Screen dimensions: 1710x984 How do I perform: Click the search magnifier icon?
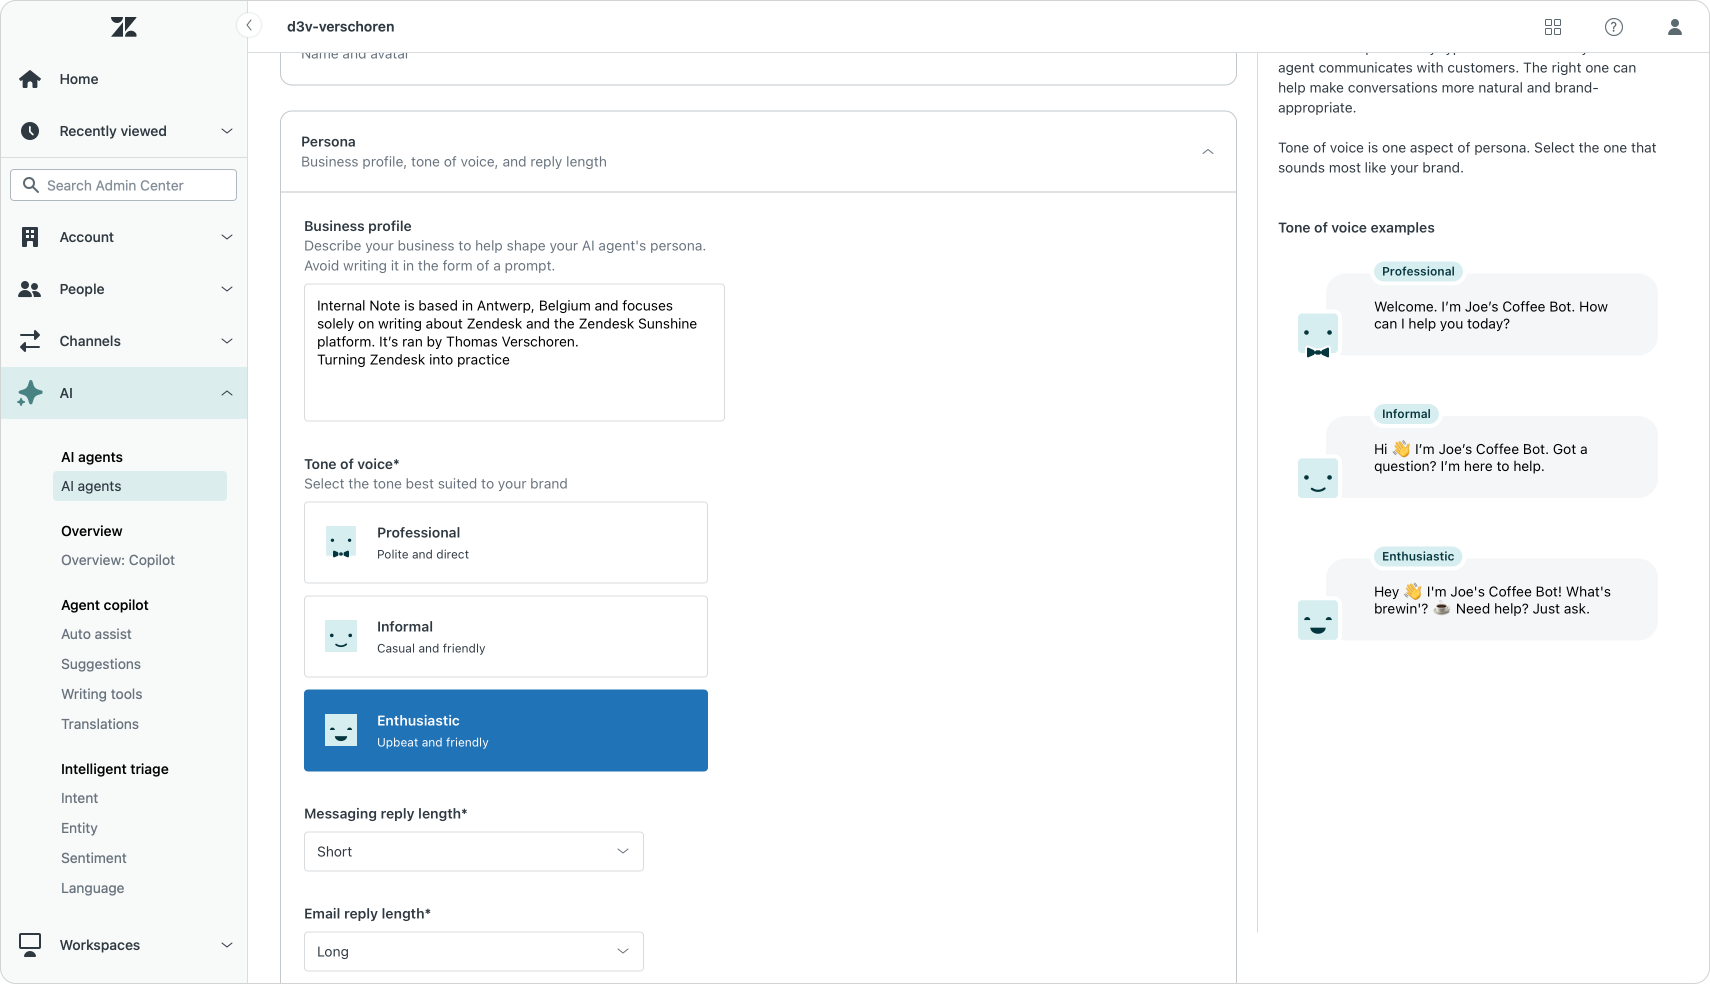point(31,185)
